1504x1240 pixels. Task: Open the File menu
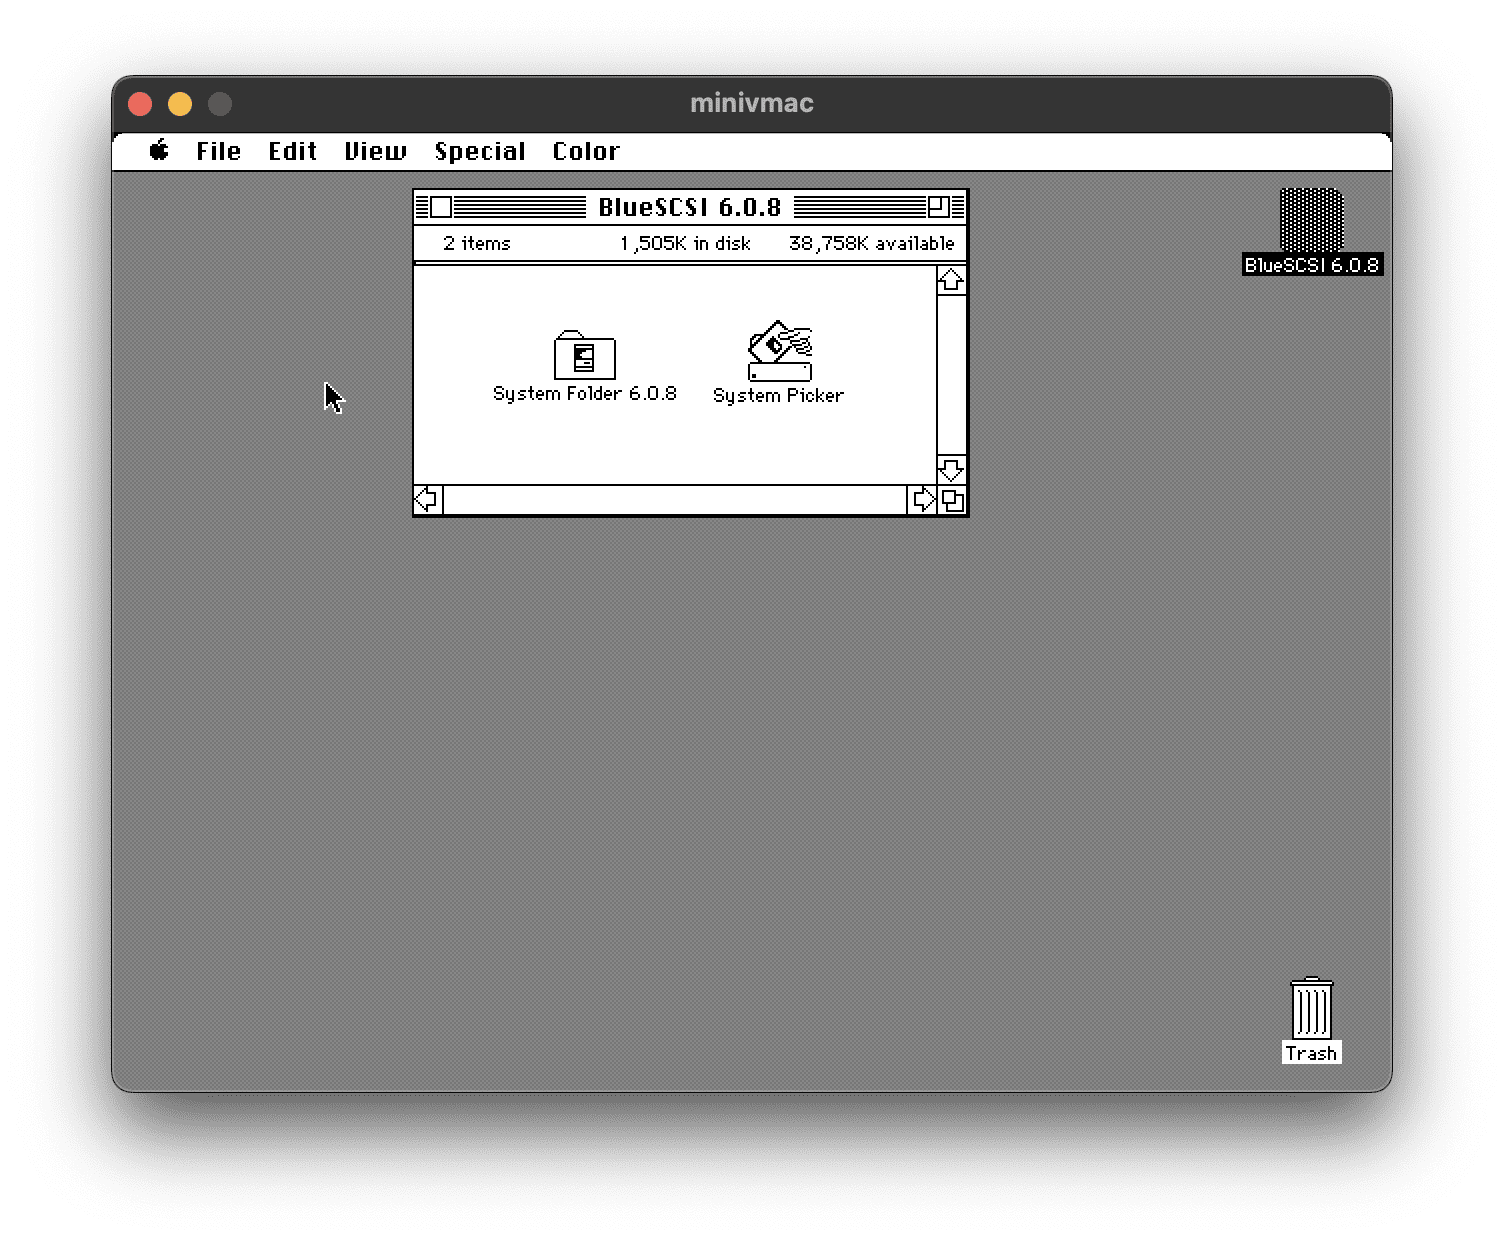(x=218, y=151)
